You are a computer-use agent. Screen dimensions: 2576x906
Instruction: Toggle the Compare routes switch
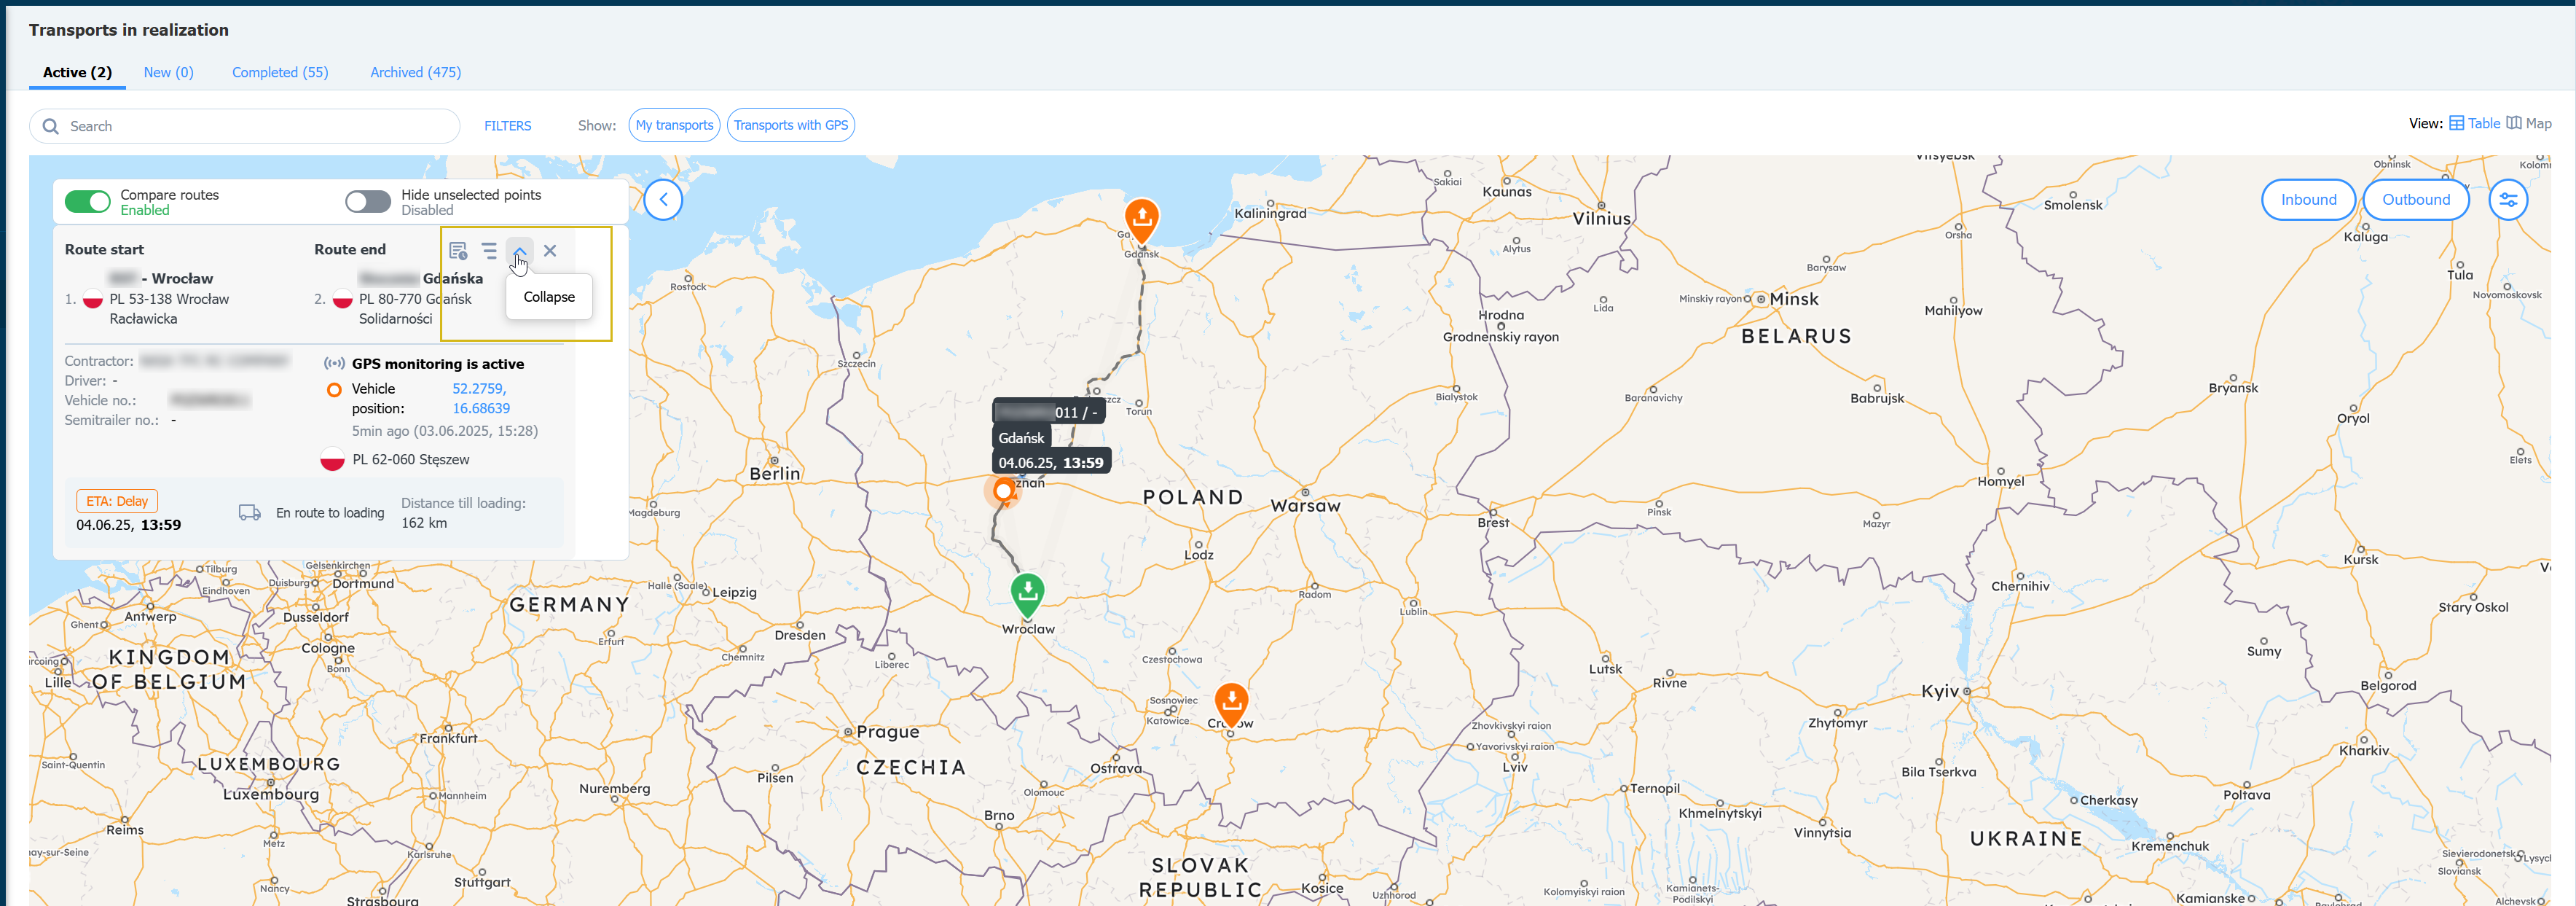[88, 202]
